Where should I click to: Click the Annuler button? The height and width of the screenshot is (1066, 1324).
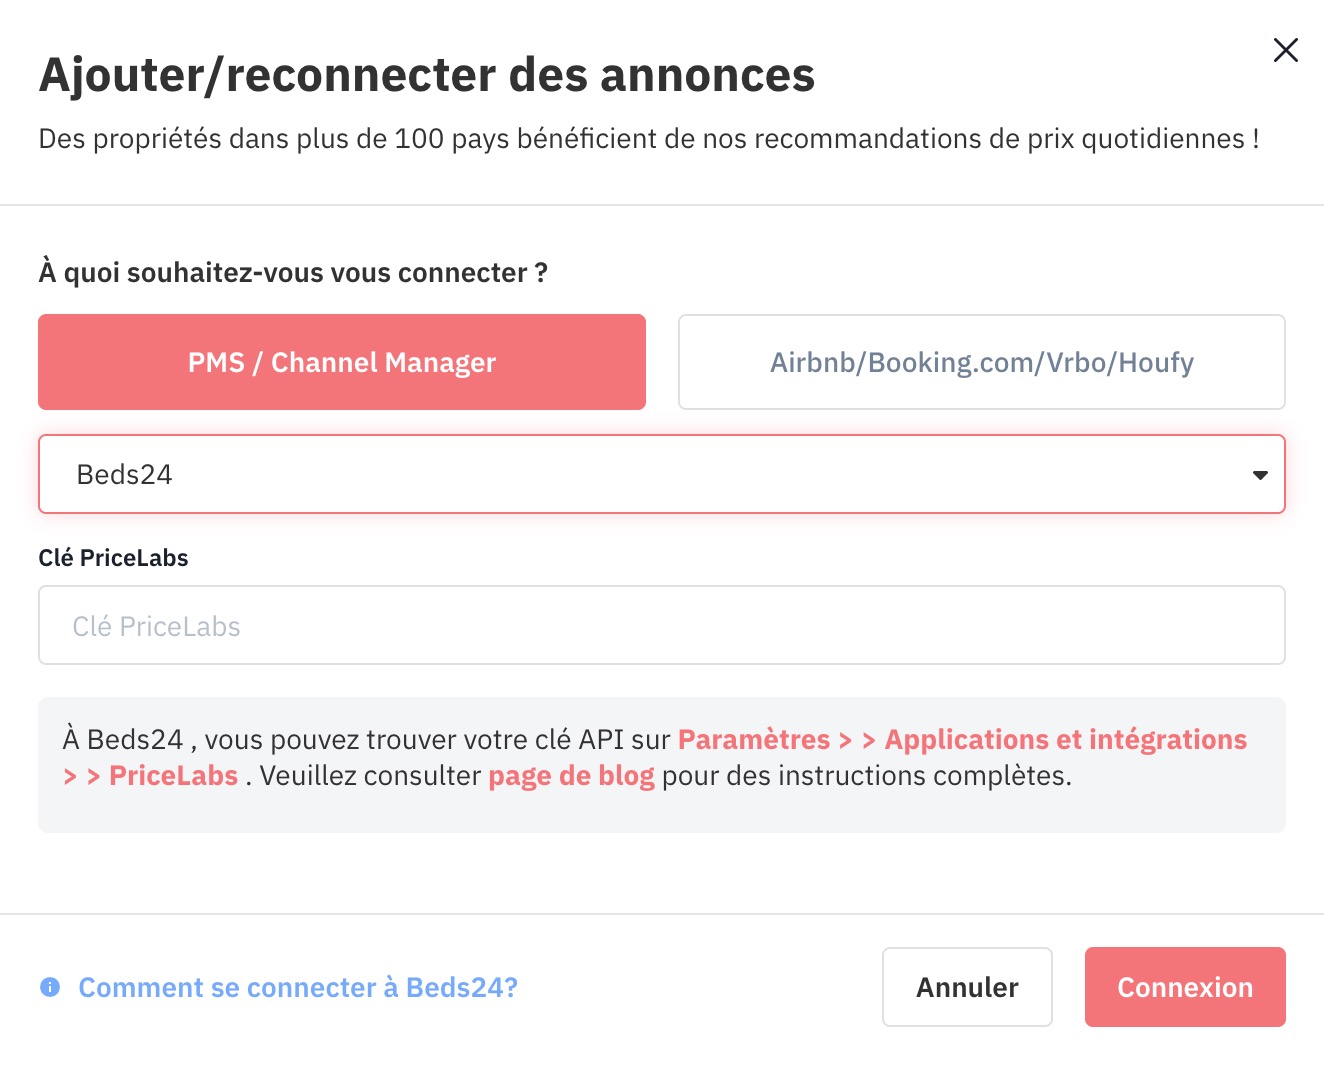coord(967,987)
